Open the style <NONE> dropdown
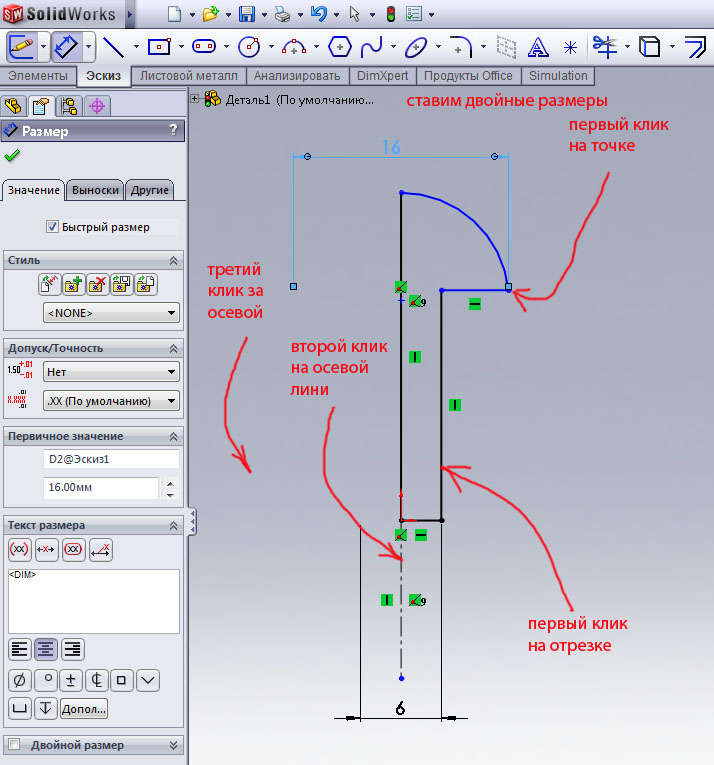The image size is (714, 765). 110,313
